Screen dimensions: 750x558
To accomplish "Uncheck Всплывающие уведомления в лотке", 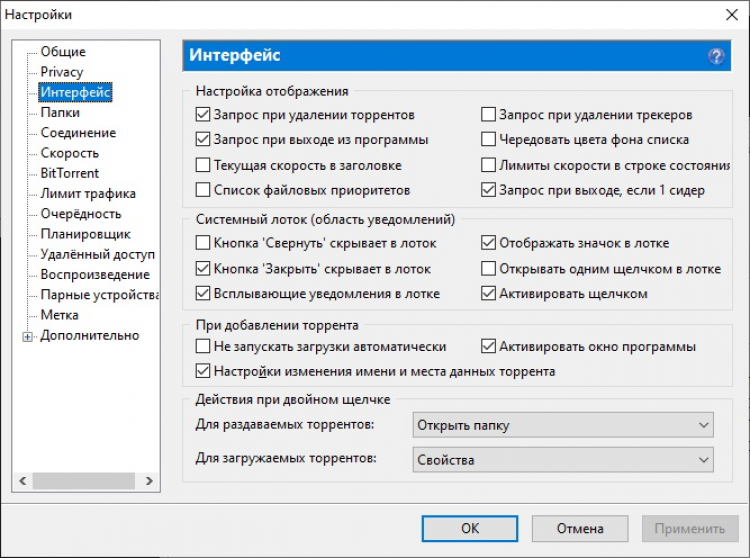I will [x=204, y=294].
